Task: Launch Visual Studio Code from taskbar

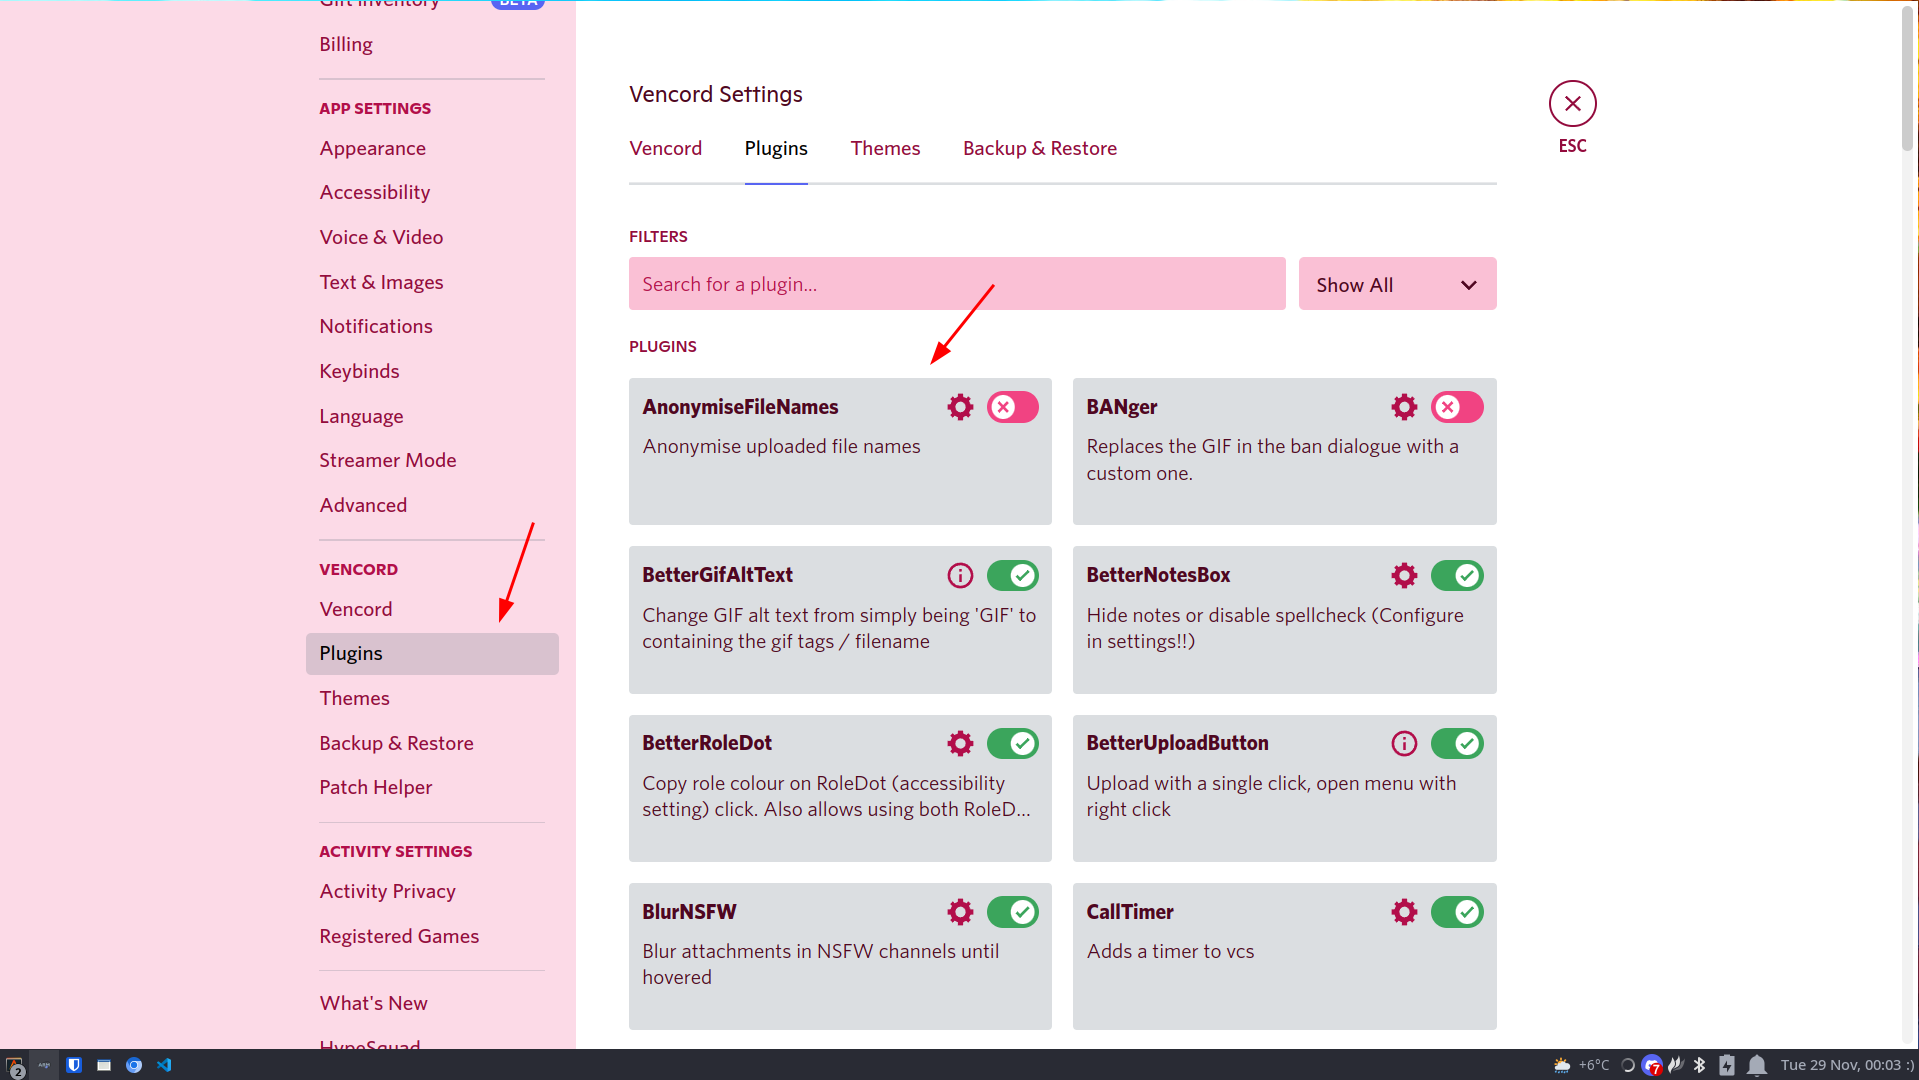Action: pos(164,1065)
